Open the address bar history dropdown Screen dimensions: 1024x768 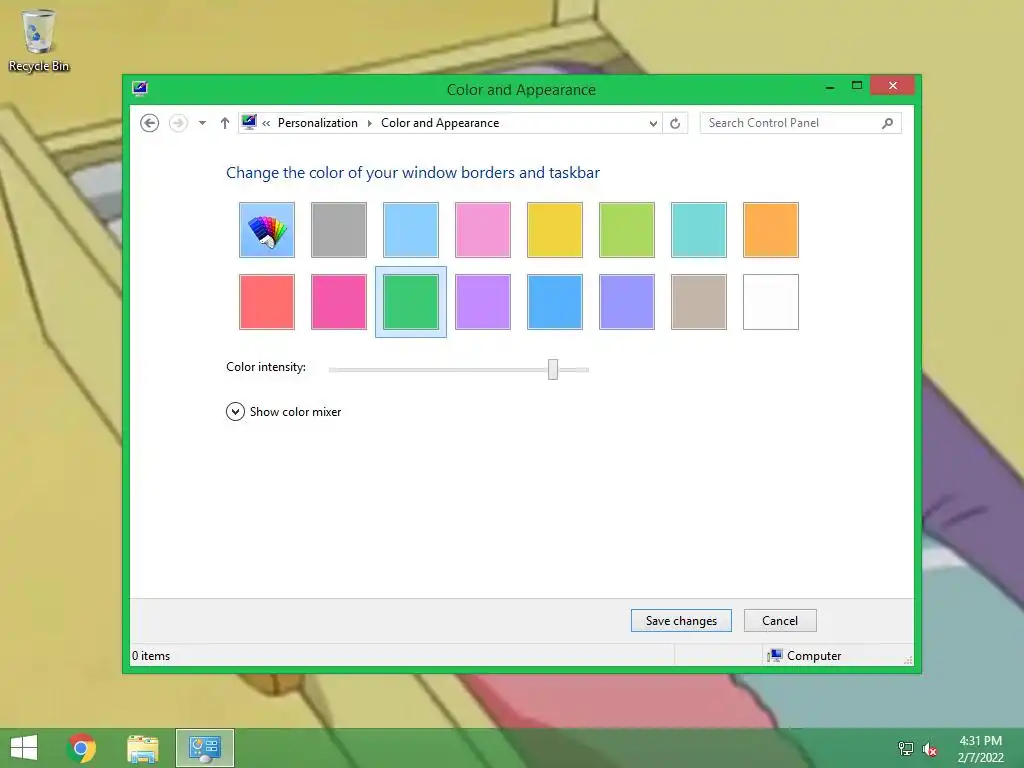pos(652,123)
